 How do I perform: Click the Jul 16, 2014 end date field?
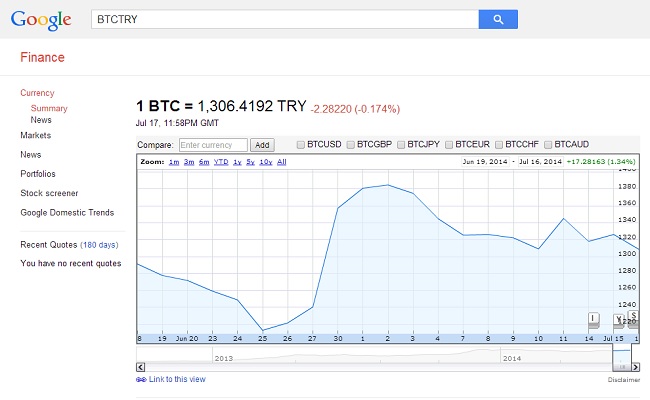(540, 162)
